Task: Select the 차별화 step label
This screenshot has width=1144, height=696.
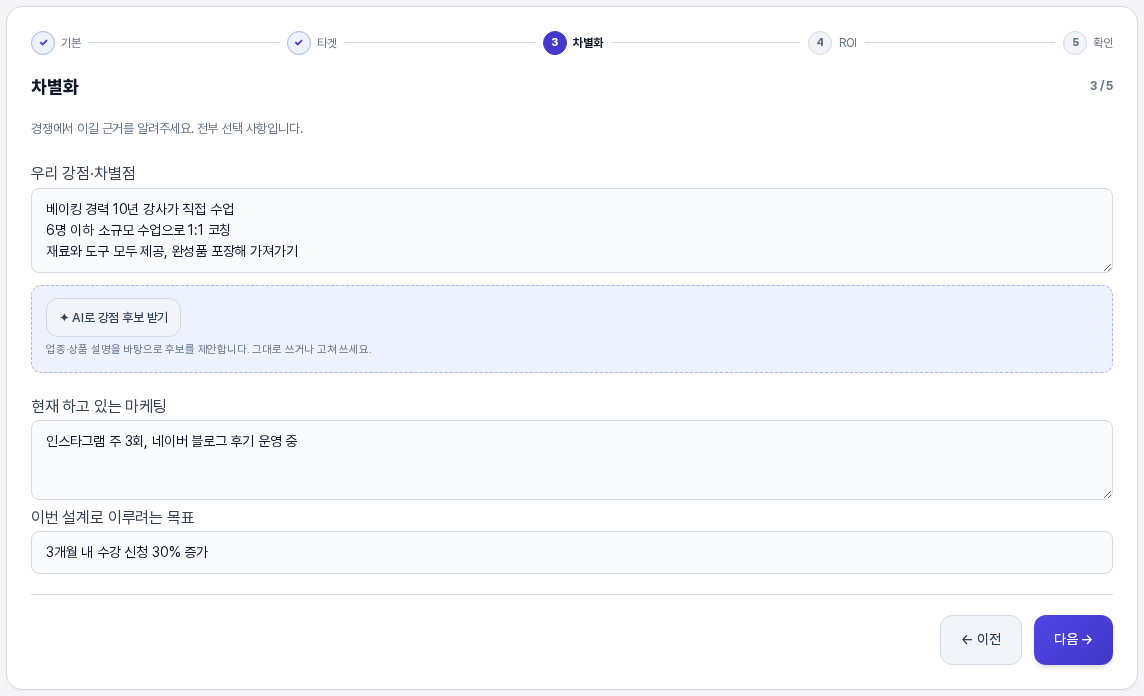Action: [x=587, y=43]
